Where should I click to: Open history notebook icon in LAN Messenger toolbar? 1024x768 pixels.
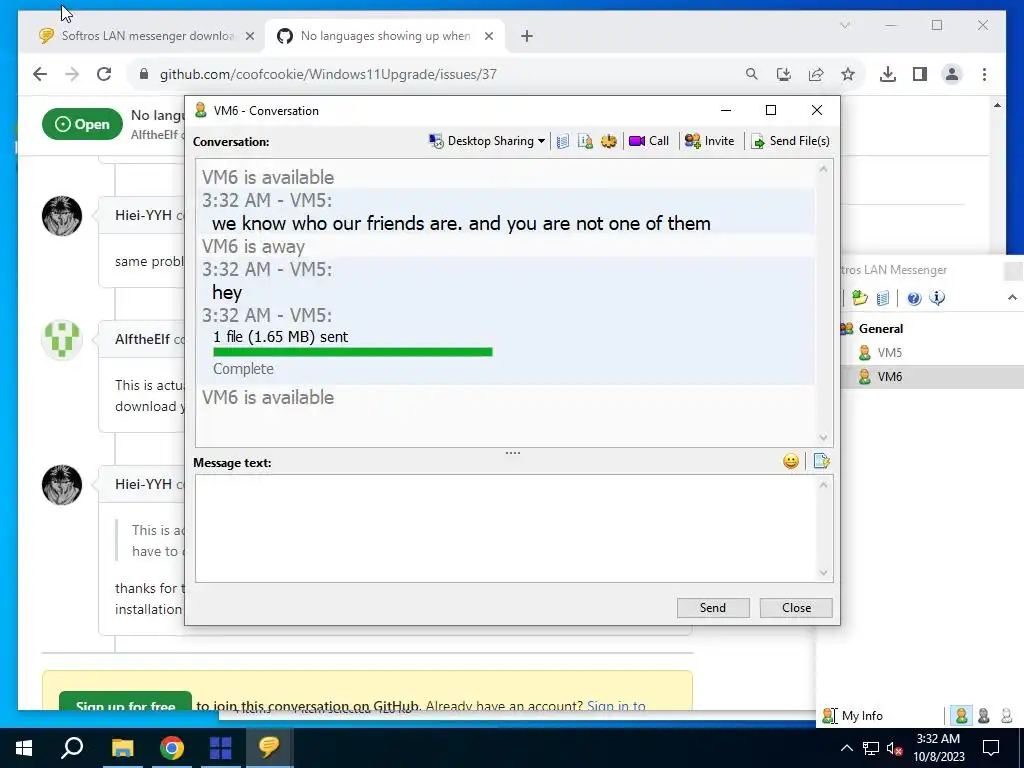point(883,298)
